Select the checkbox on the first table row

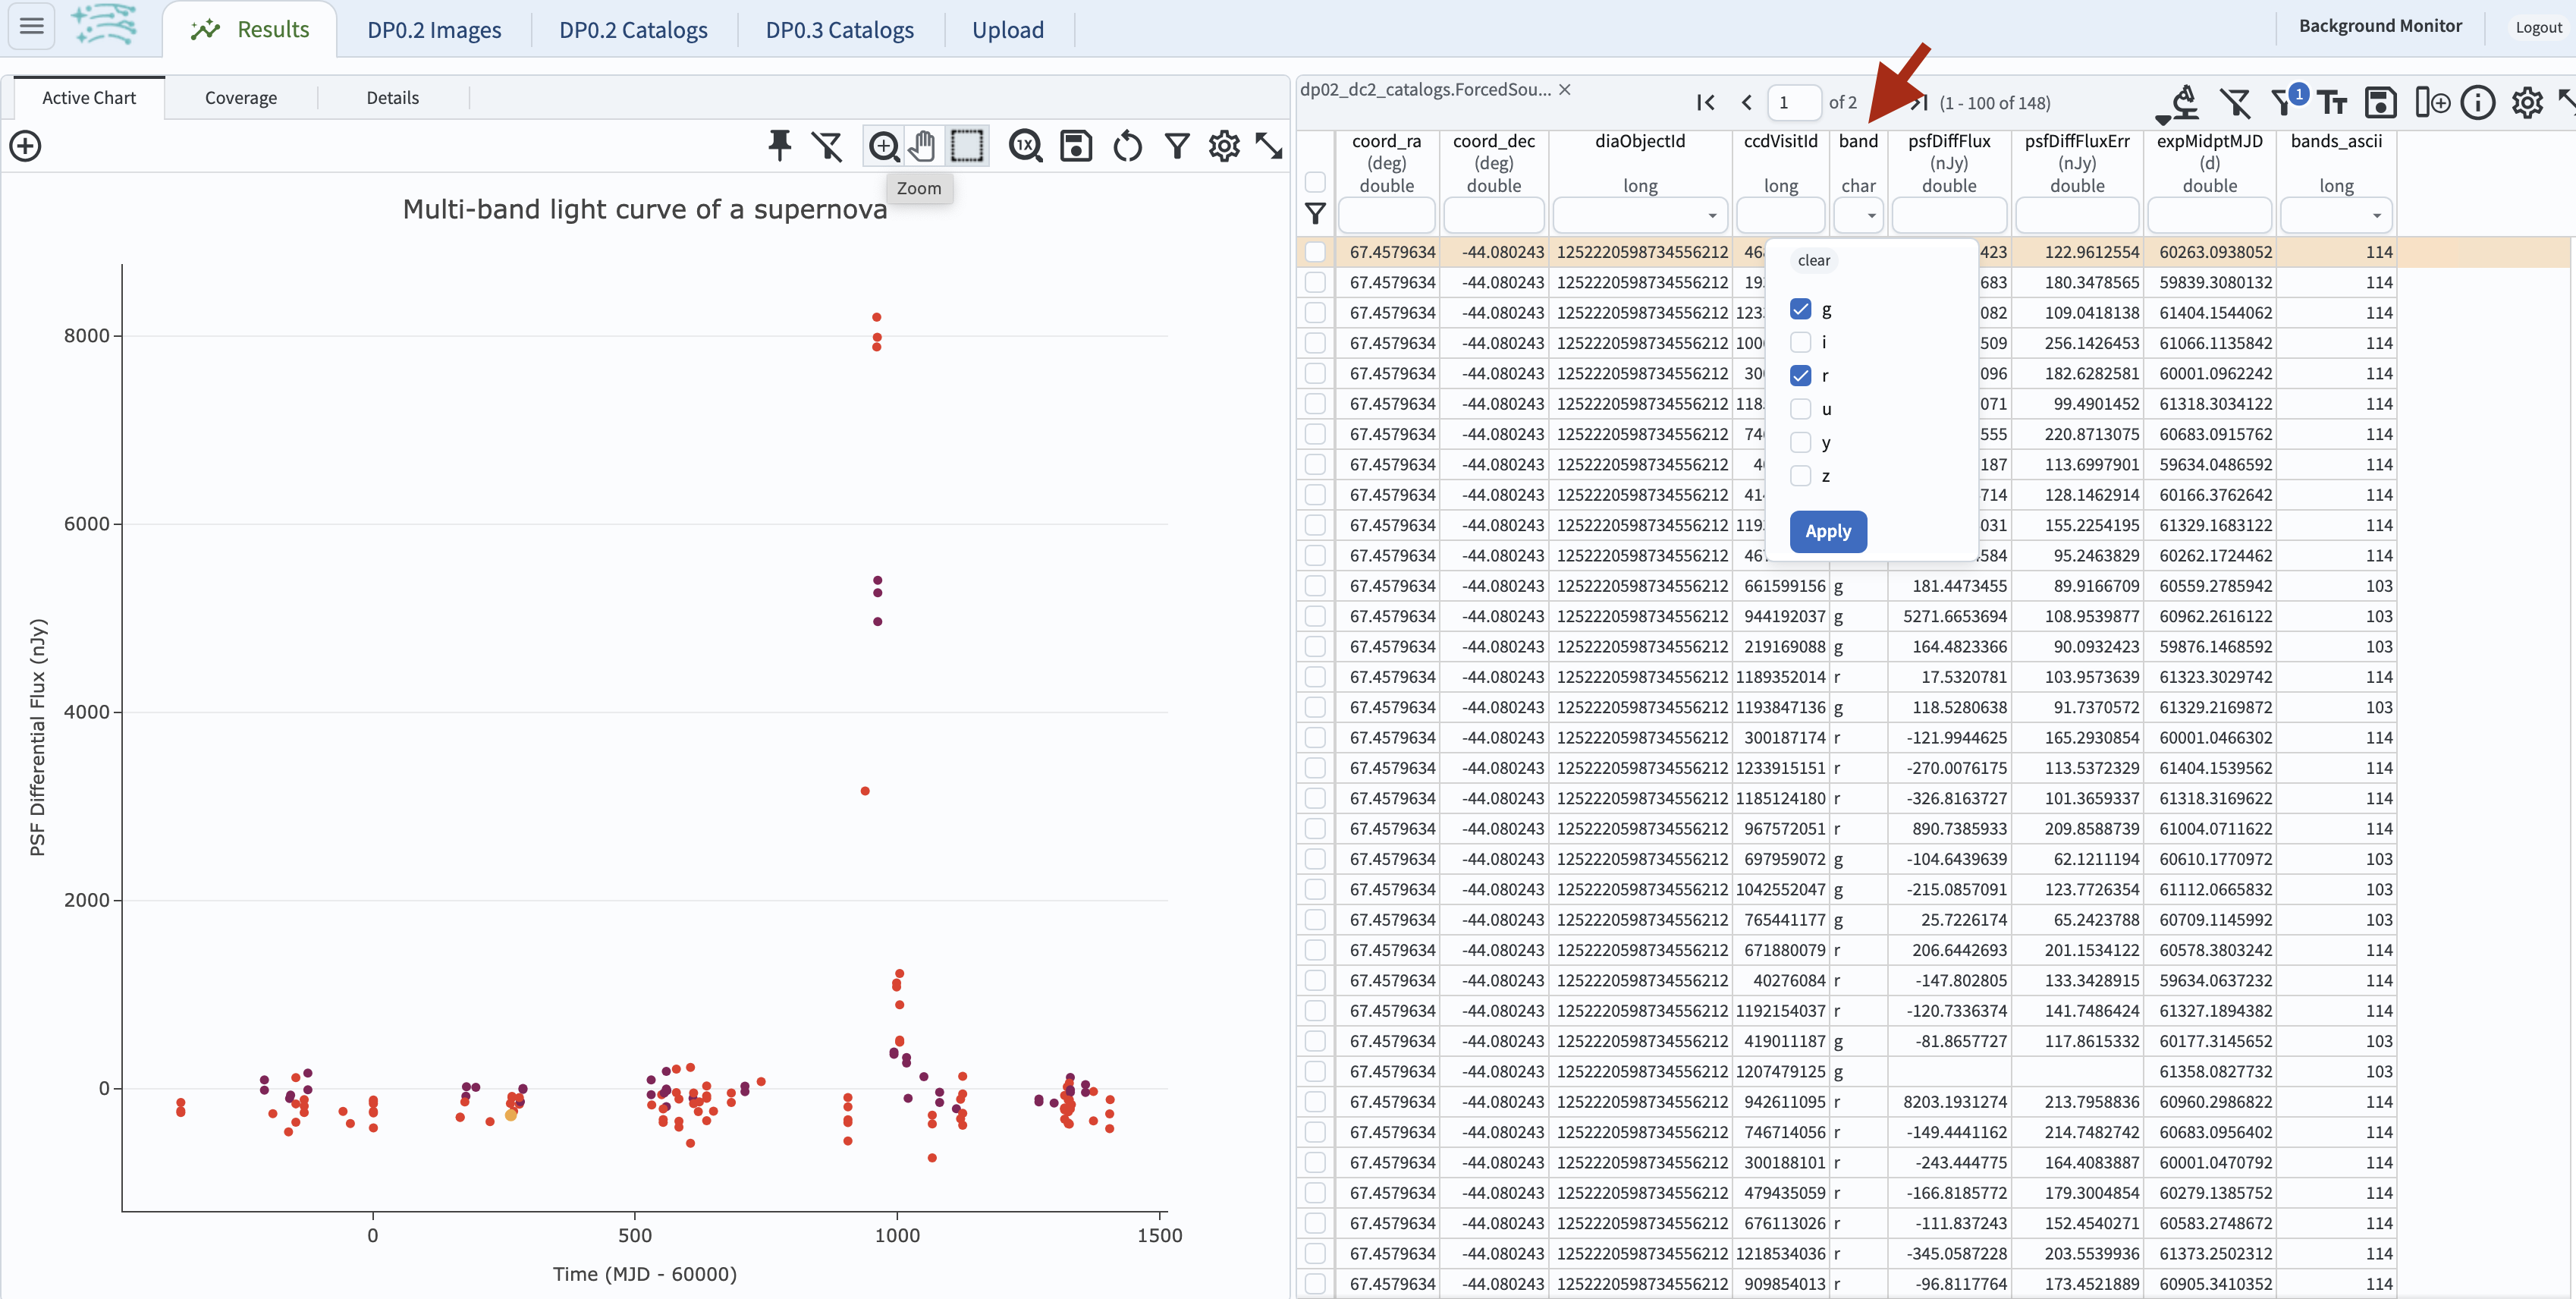(x=1315, y=251)
